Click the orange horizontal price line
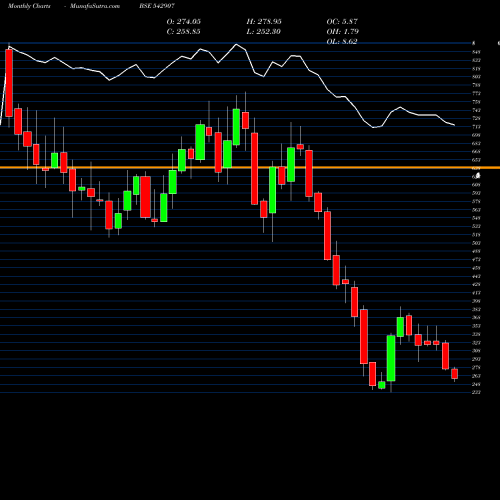Screen dimensions: 500x500 (250, 167)
